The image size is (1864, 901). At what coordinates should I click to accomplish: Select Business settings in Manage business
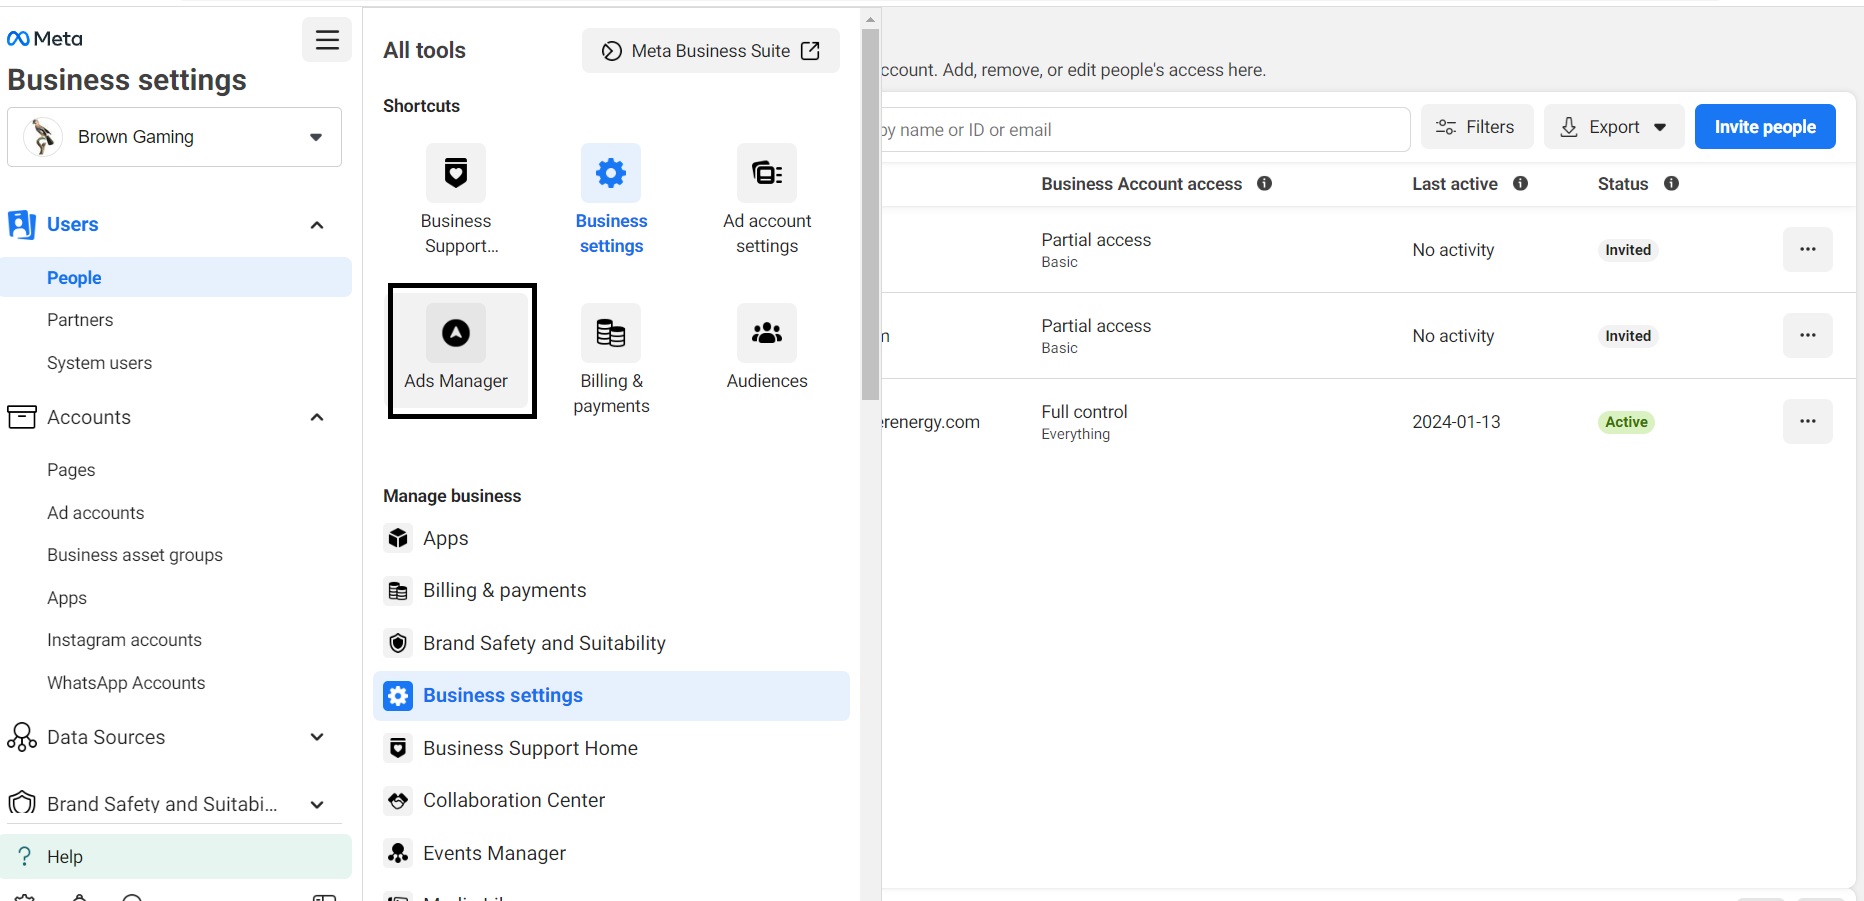611,696
